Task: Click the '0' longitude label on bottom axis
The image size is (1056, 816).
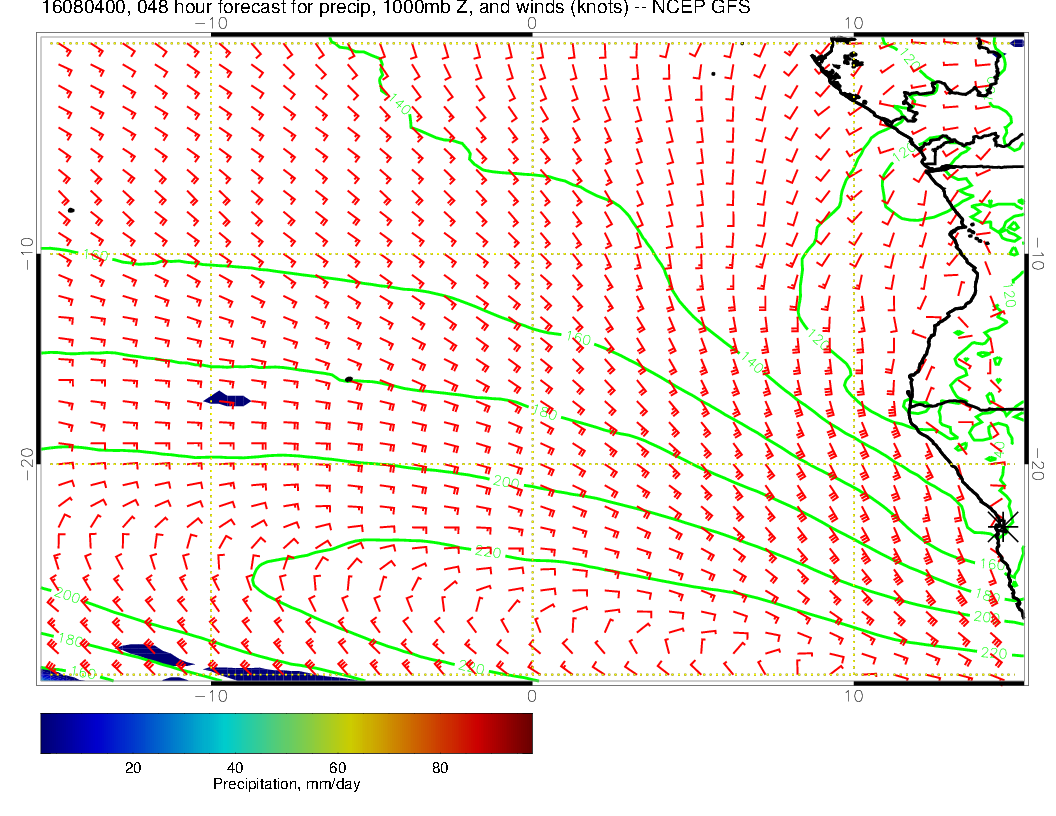Action: 532,696
